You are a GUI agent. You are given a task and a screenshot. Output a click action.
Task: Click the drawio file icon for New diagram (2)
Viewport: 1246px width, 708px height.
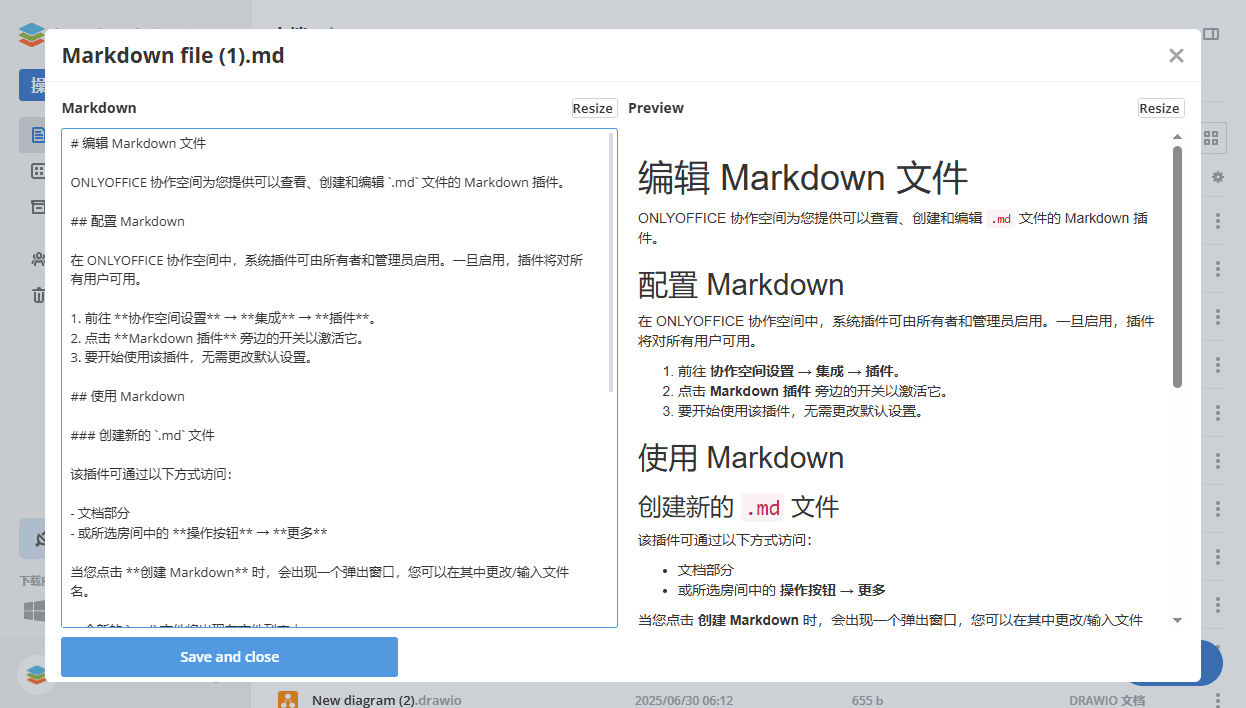click(x=288, y=700)
